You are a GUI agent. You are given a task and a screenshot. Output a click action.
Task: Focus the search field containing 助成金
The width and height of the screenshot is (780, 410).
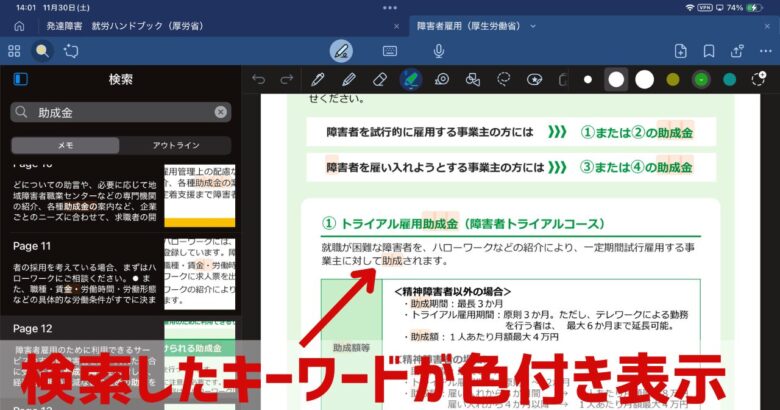click(x=120, y=112)
